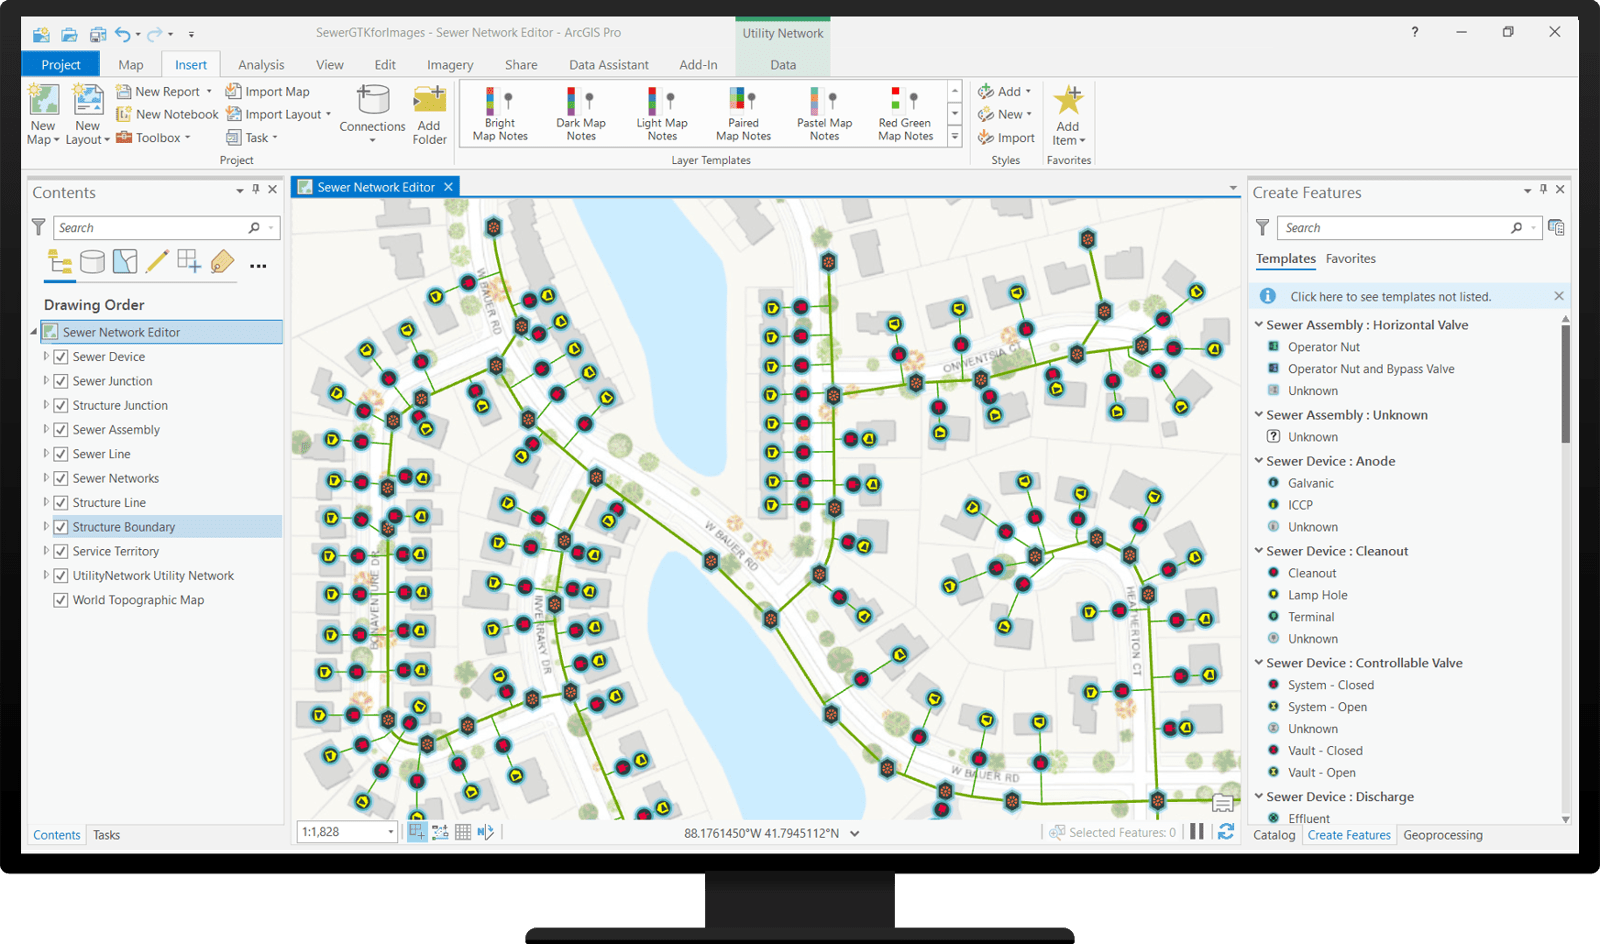Click the List By Data Source icon
The width and height of the screenshot is (1600, 944).
click(92, 262)
